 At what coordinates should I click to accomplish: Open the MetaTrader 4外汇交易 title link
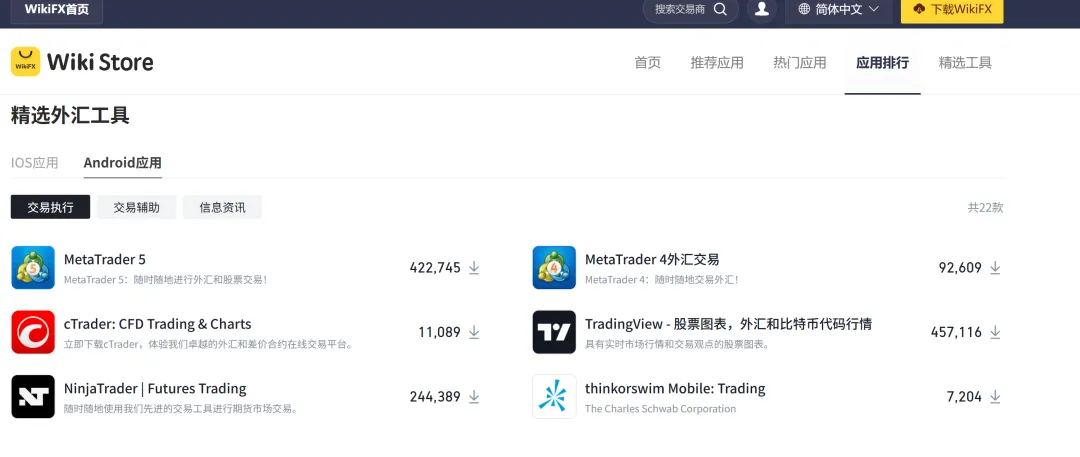pyautogui.click(x=652, y=259)
